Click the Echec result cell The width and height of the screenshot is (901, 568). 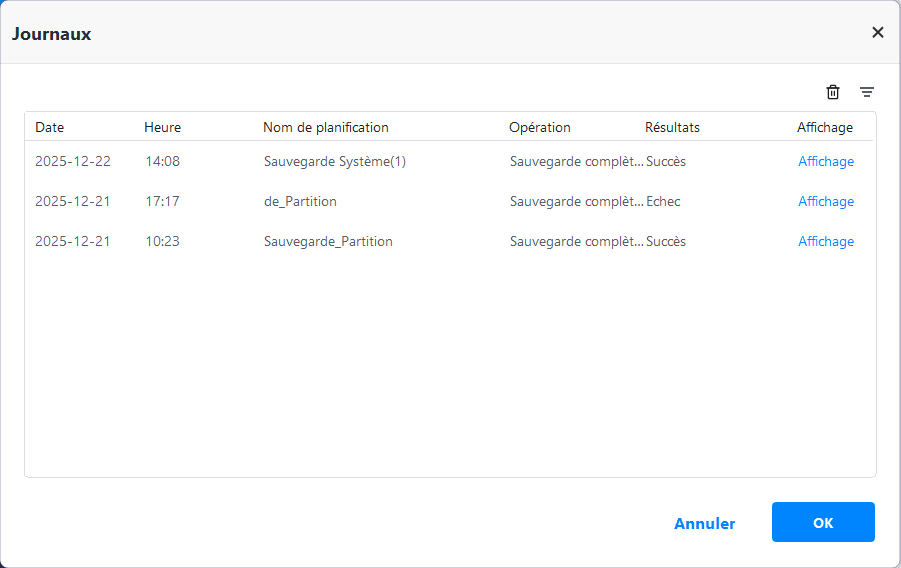click(x=663, y=201)
